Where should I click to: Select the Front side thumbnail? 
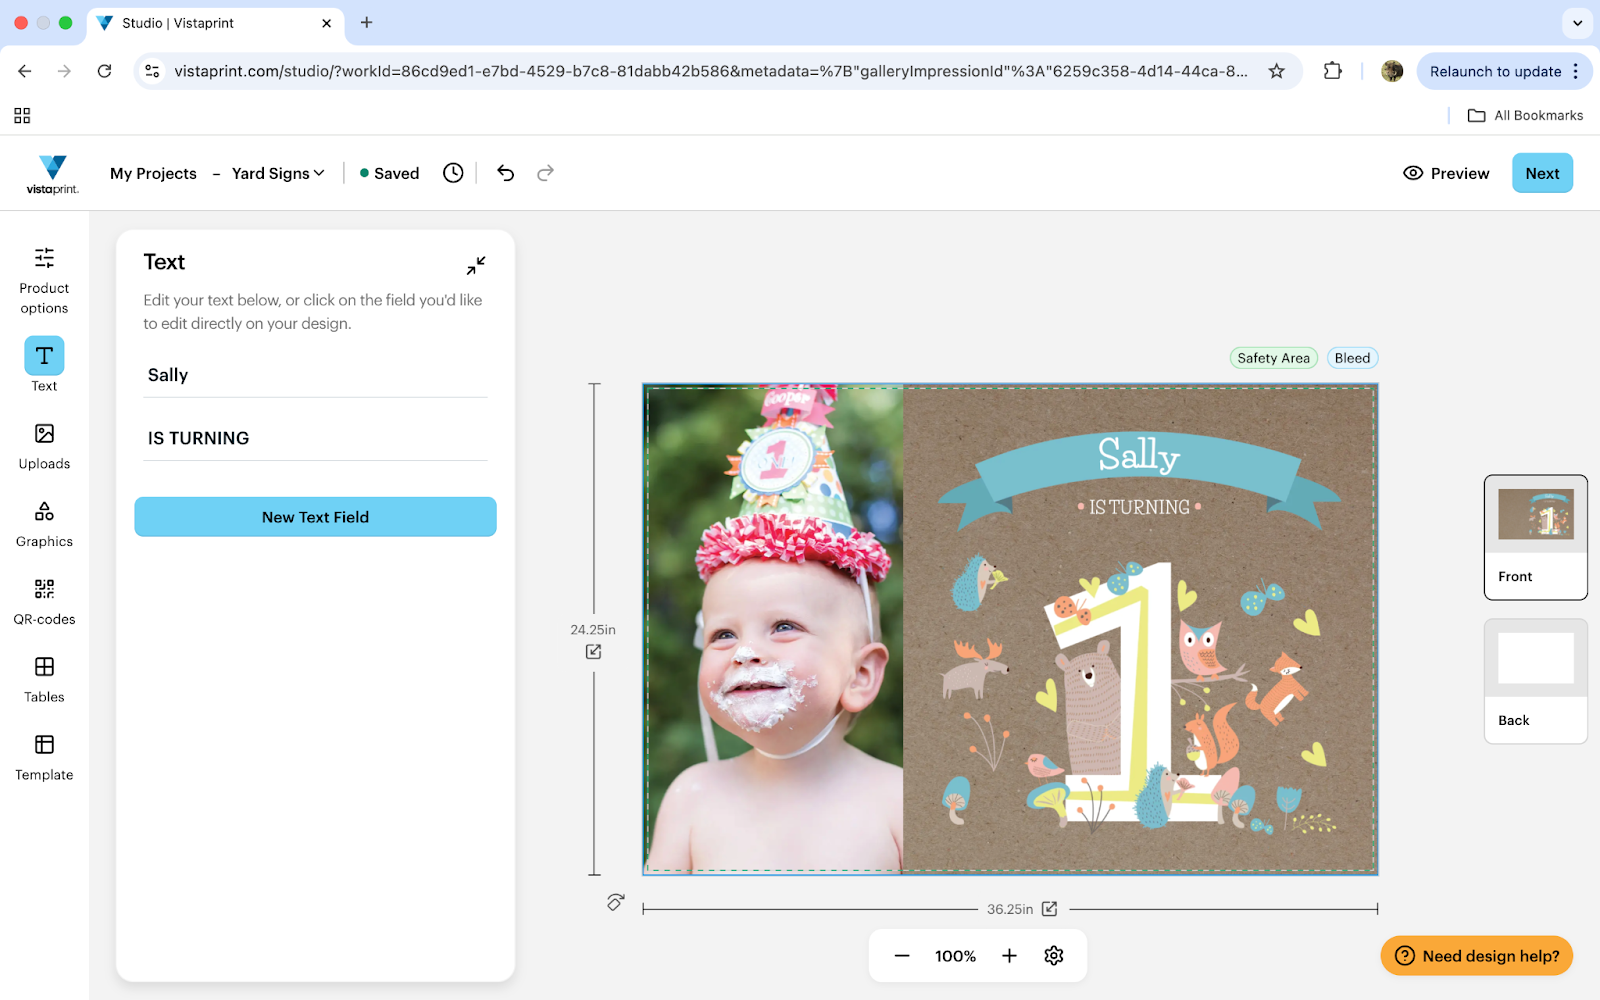pos(1535,537)
